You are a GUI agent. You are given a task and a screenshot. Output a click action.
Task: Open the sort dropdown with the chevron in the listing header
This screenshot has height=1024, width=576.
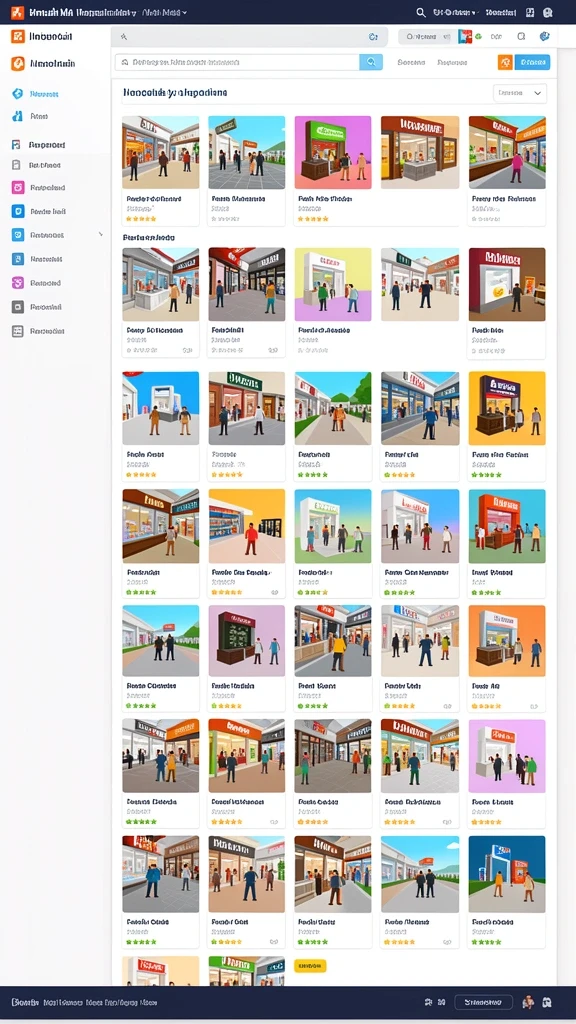click(x=520, y=93)
